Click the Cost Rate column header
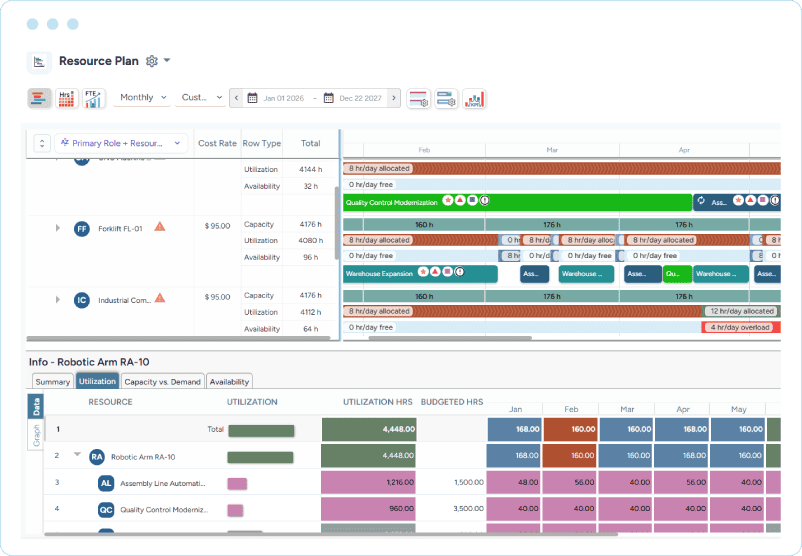 click(x=217, y=143)
